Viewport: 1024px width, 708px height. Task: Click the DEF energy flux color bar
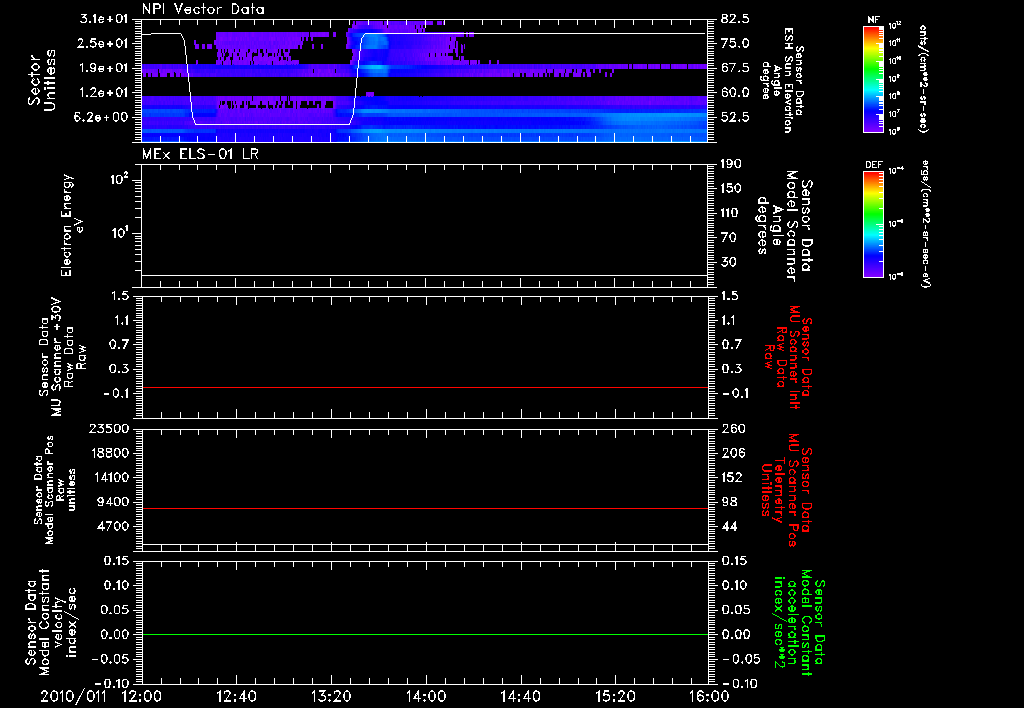pos(873,223)
